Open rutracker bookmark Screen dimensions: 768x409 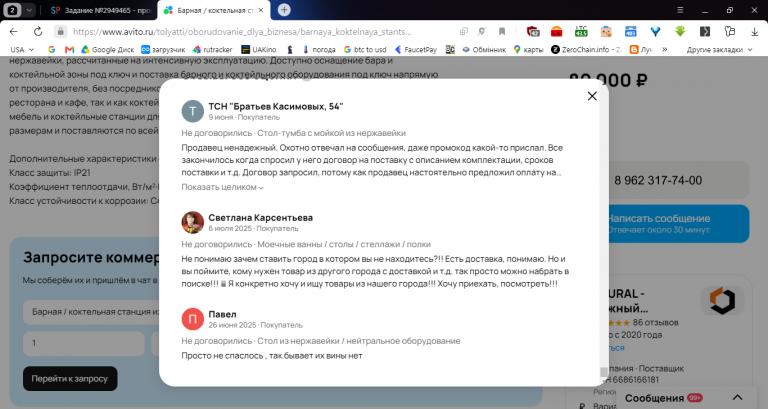click(213, 49)
